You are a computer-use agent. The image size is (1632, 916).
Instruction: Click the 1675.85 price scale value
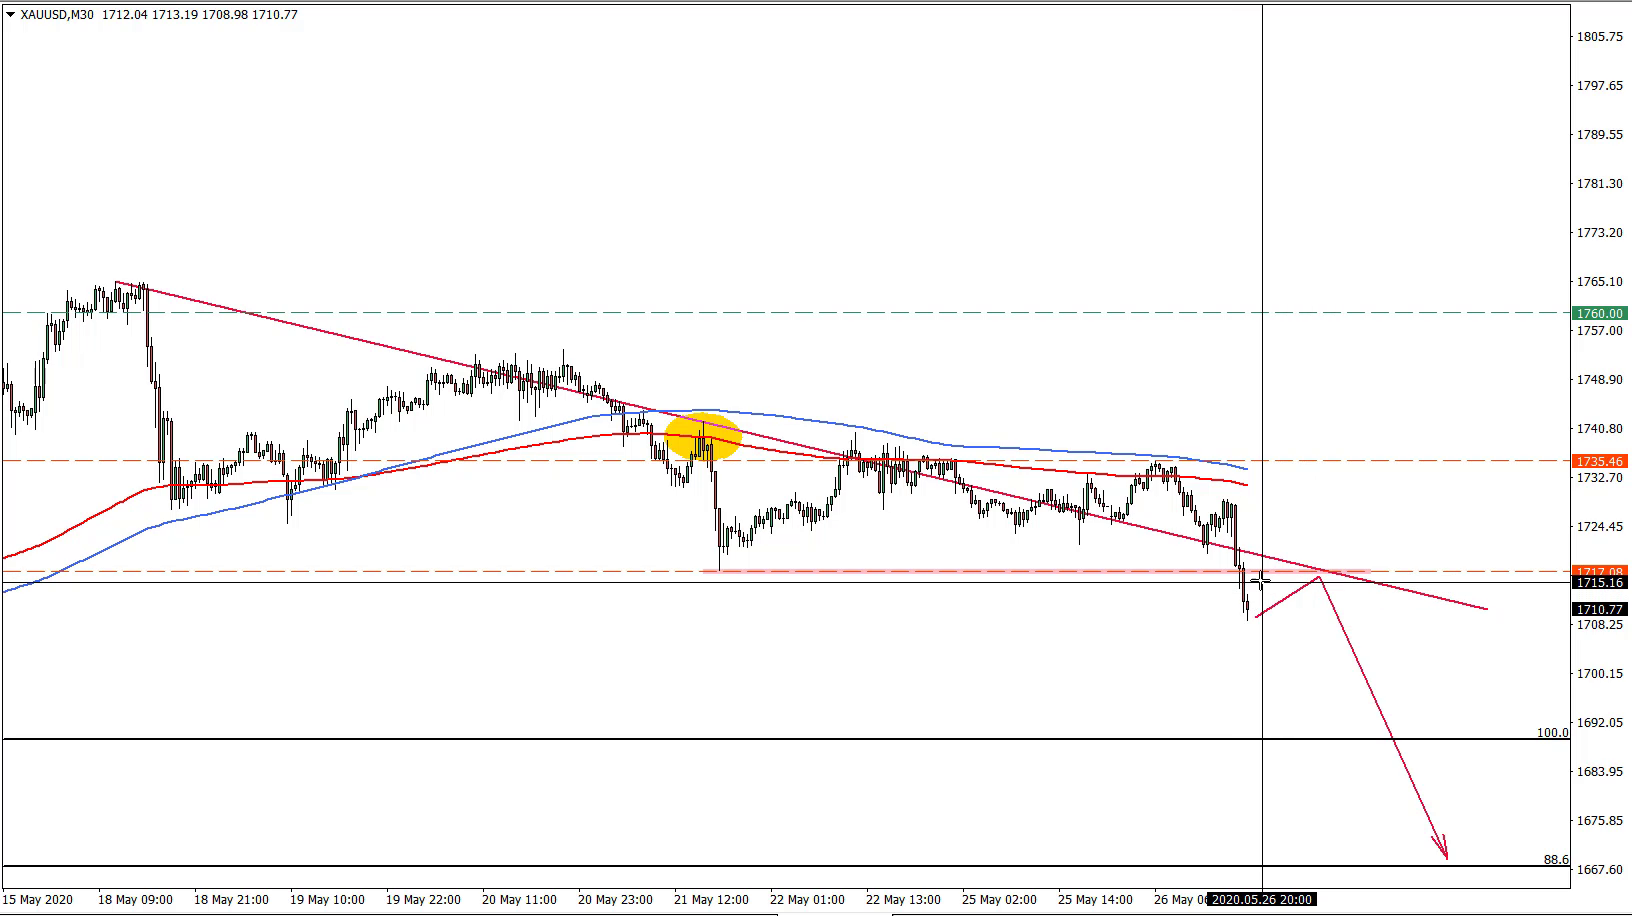1599,821
